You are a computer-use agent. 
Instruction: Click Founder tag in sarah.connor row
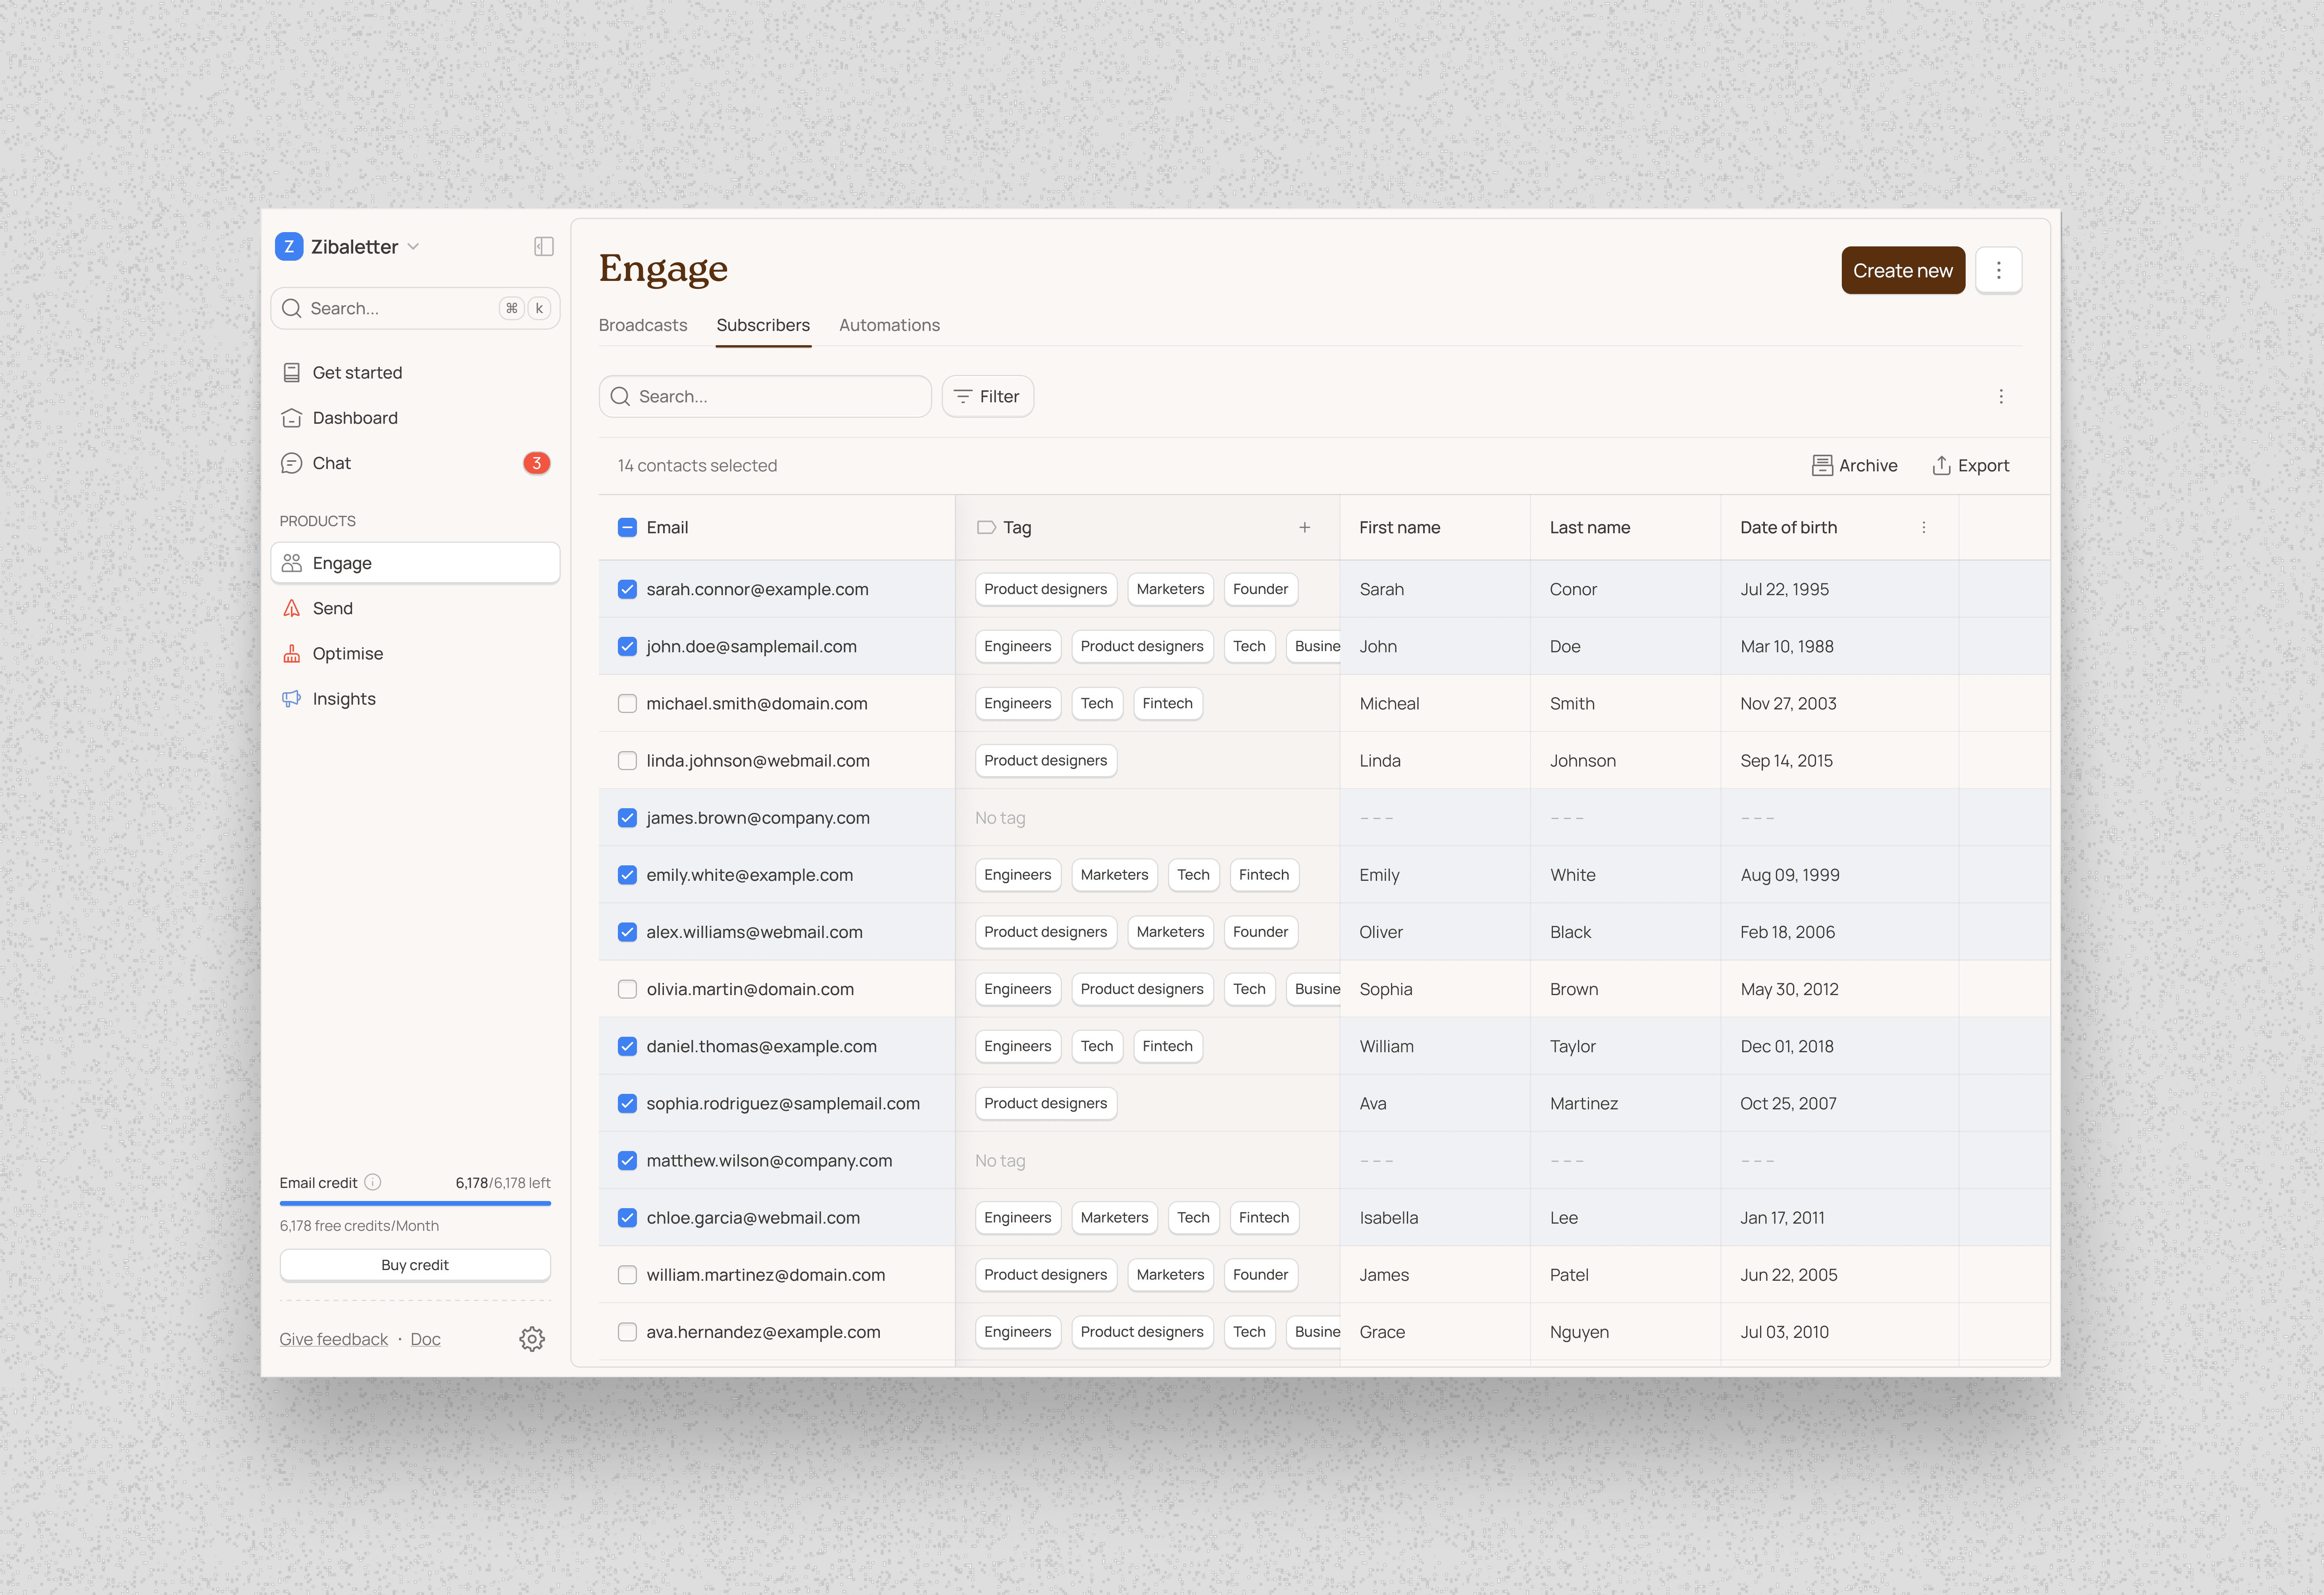tap(1260, 589)
